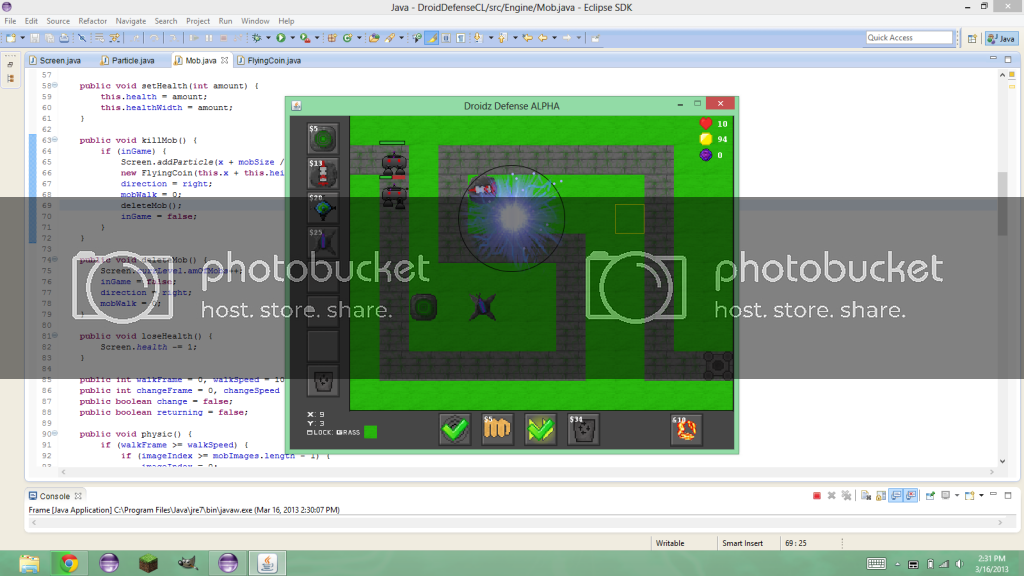The image size is (1024, 576).
Task: Select the $5 green tower in Droidz Defense
Action: click(x=323, y=138)
